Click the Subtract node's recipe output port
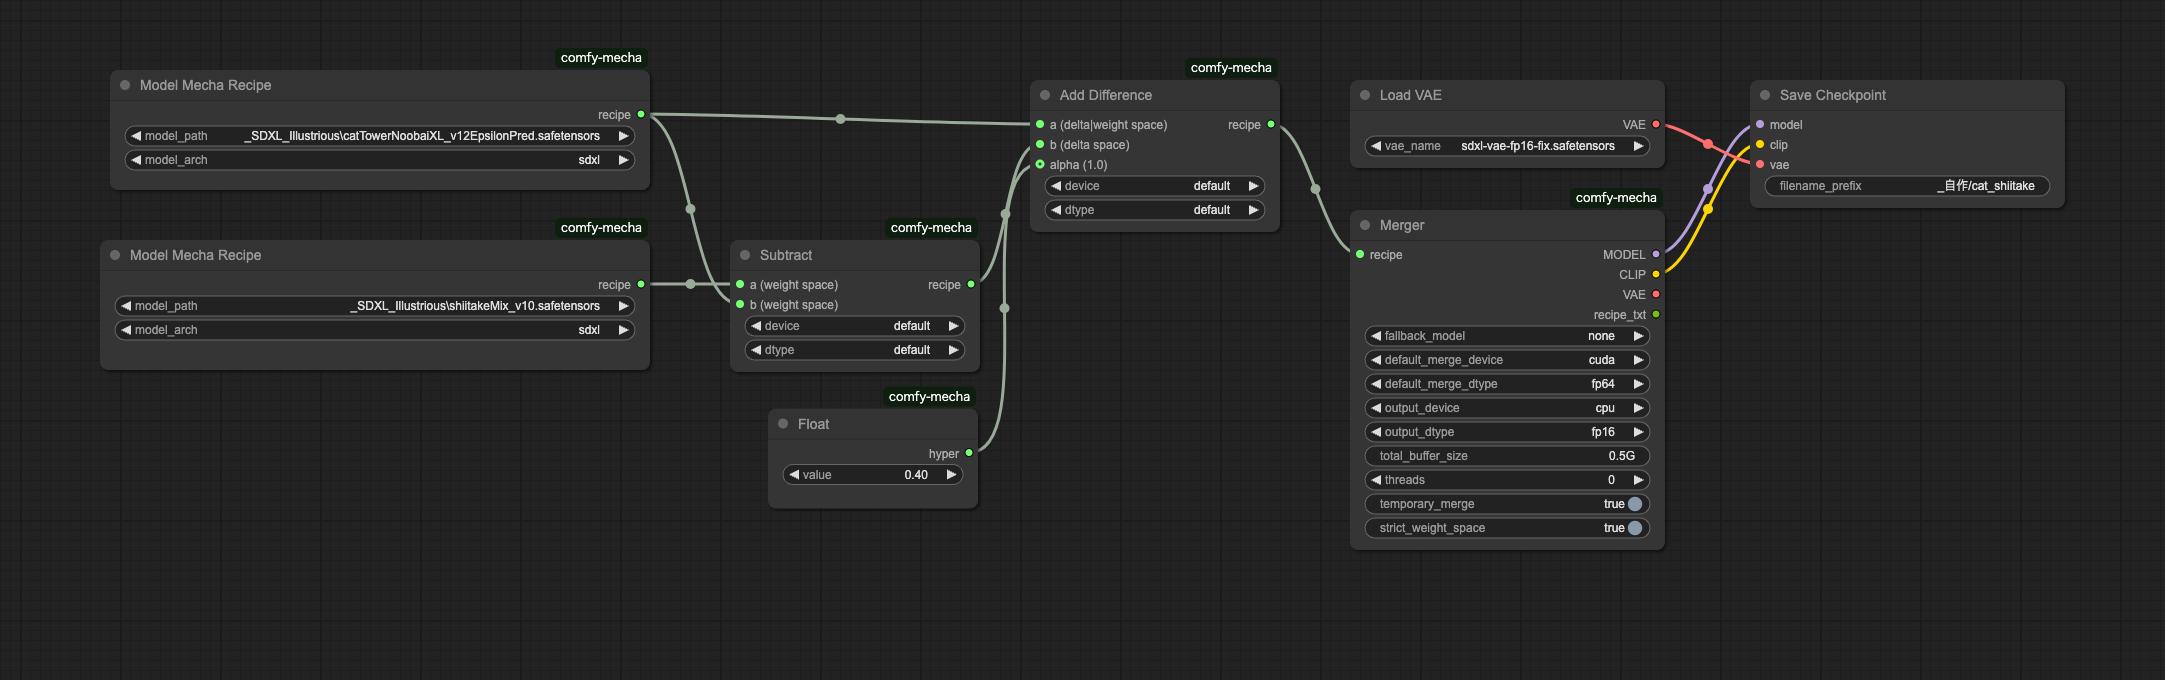 coord(971,285)
